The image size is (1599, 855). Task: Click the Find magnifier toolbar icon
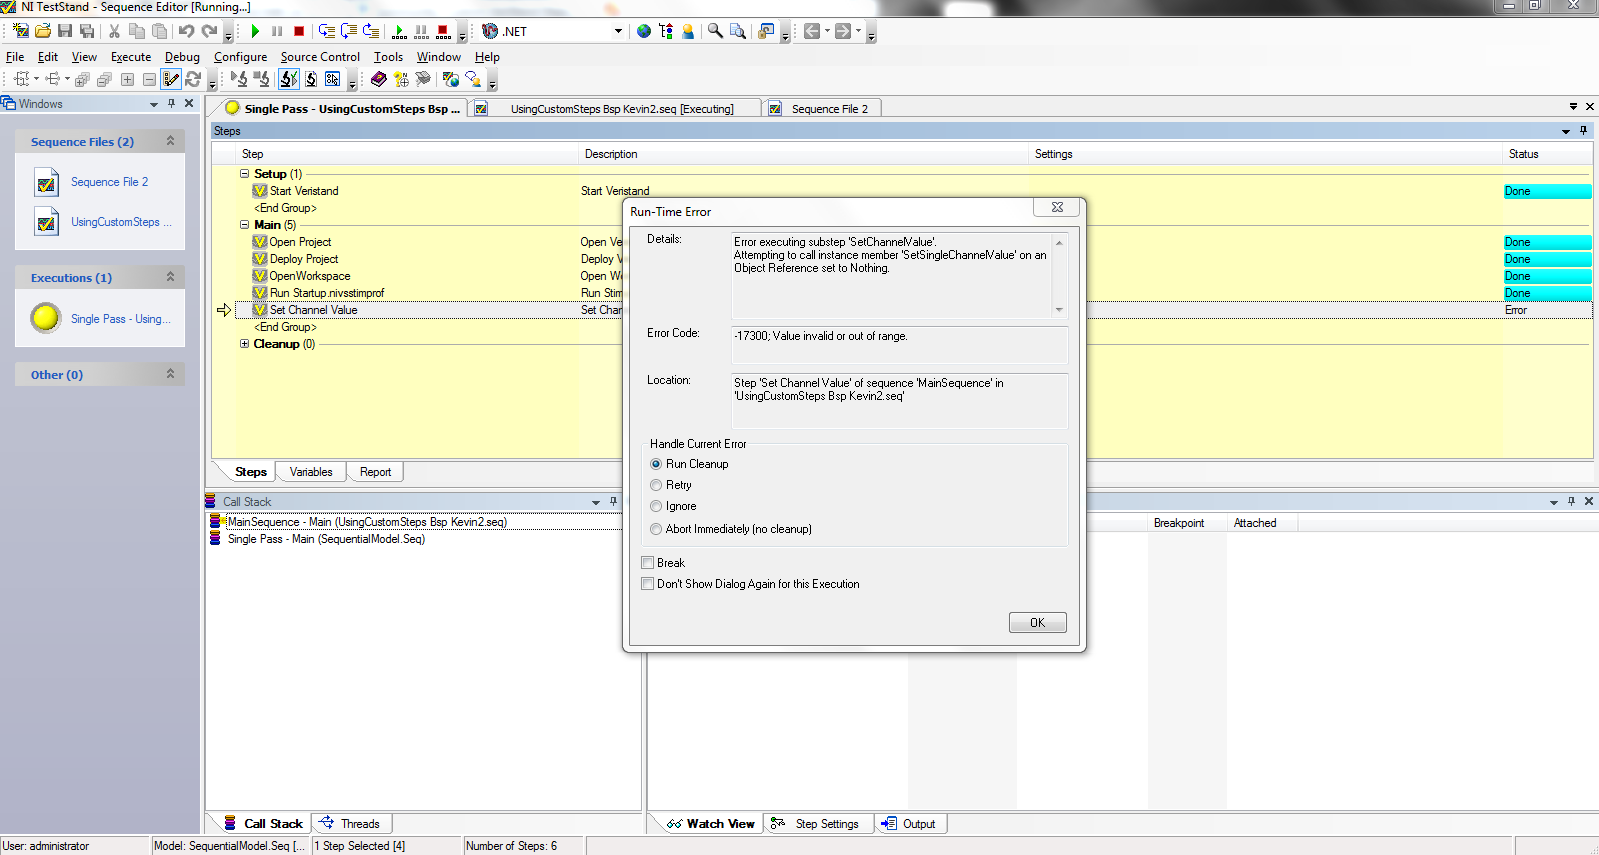(715, 31)
